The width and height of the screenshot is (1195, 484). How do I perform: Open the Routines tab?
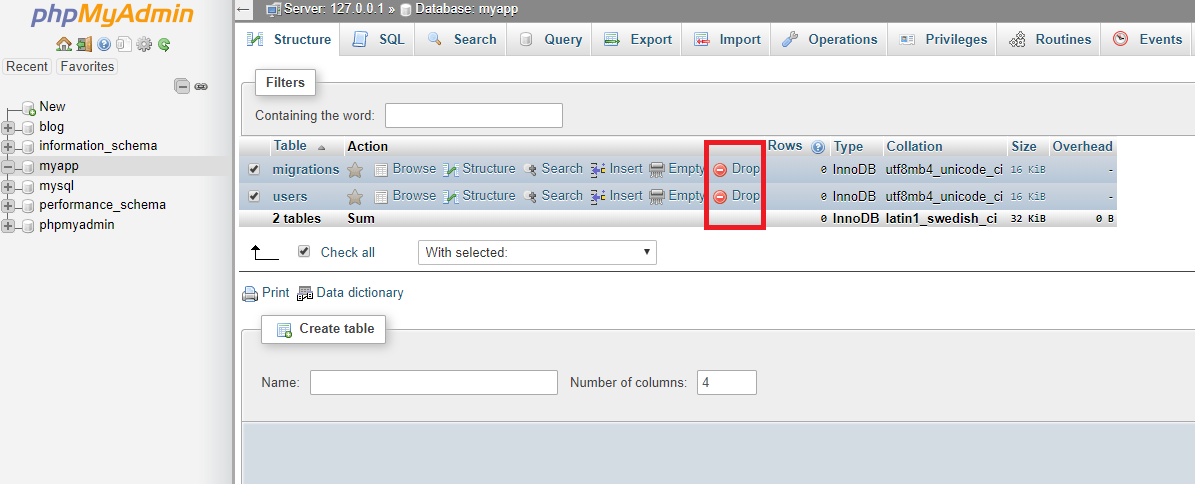pos(1049,40)
